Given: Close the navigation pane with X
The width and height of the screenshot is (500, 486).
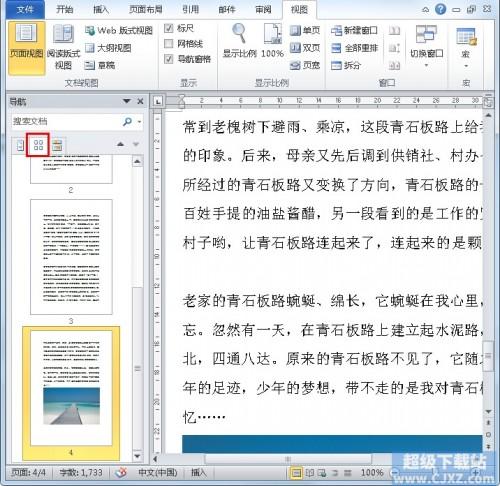Looking at the screenshot, I should [x=141, y=101].
